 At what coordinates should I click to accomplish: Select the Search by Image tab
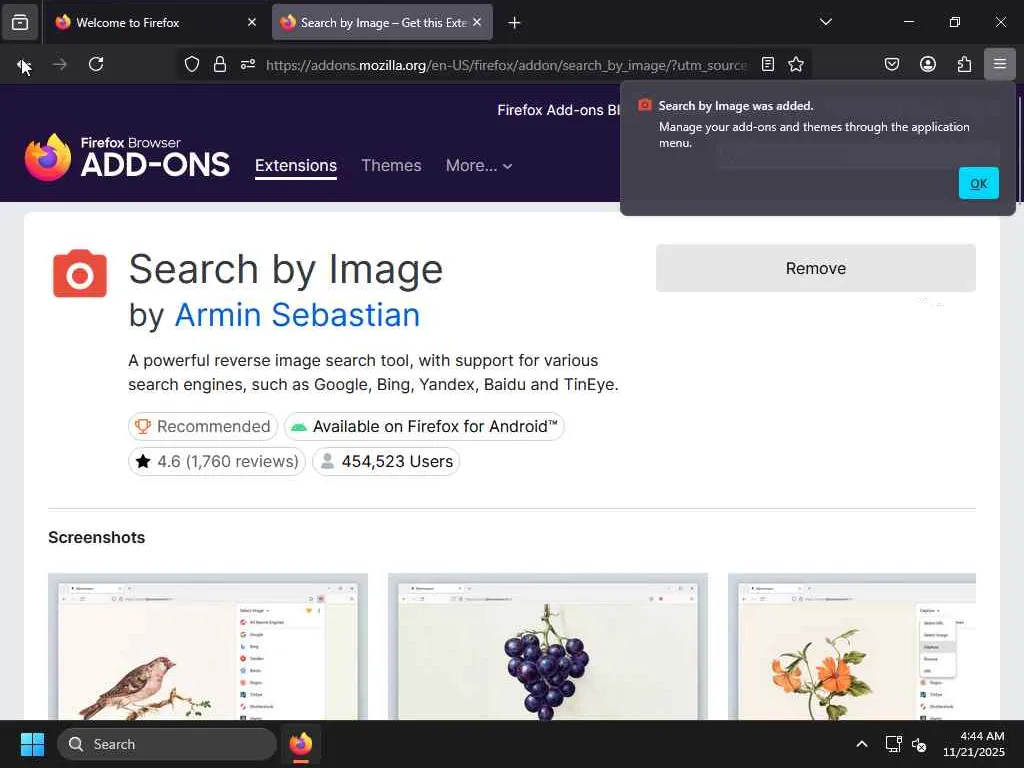click(x=382, y=23)
